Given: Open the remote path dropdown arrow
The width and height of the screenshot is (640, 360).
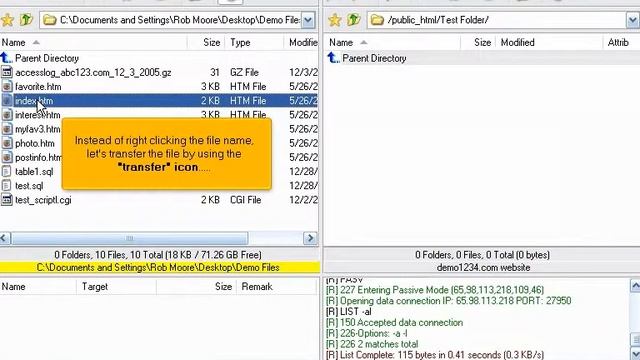Looking at the screenshot, I should [633, 20].
